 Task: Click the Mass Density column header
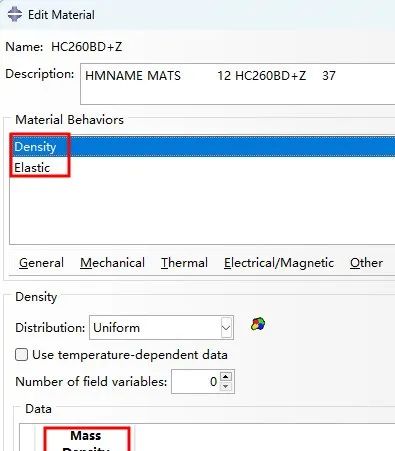coord(86,439)
